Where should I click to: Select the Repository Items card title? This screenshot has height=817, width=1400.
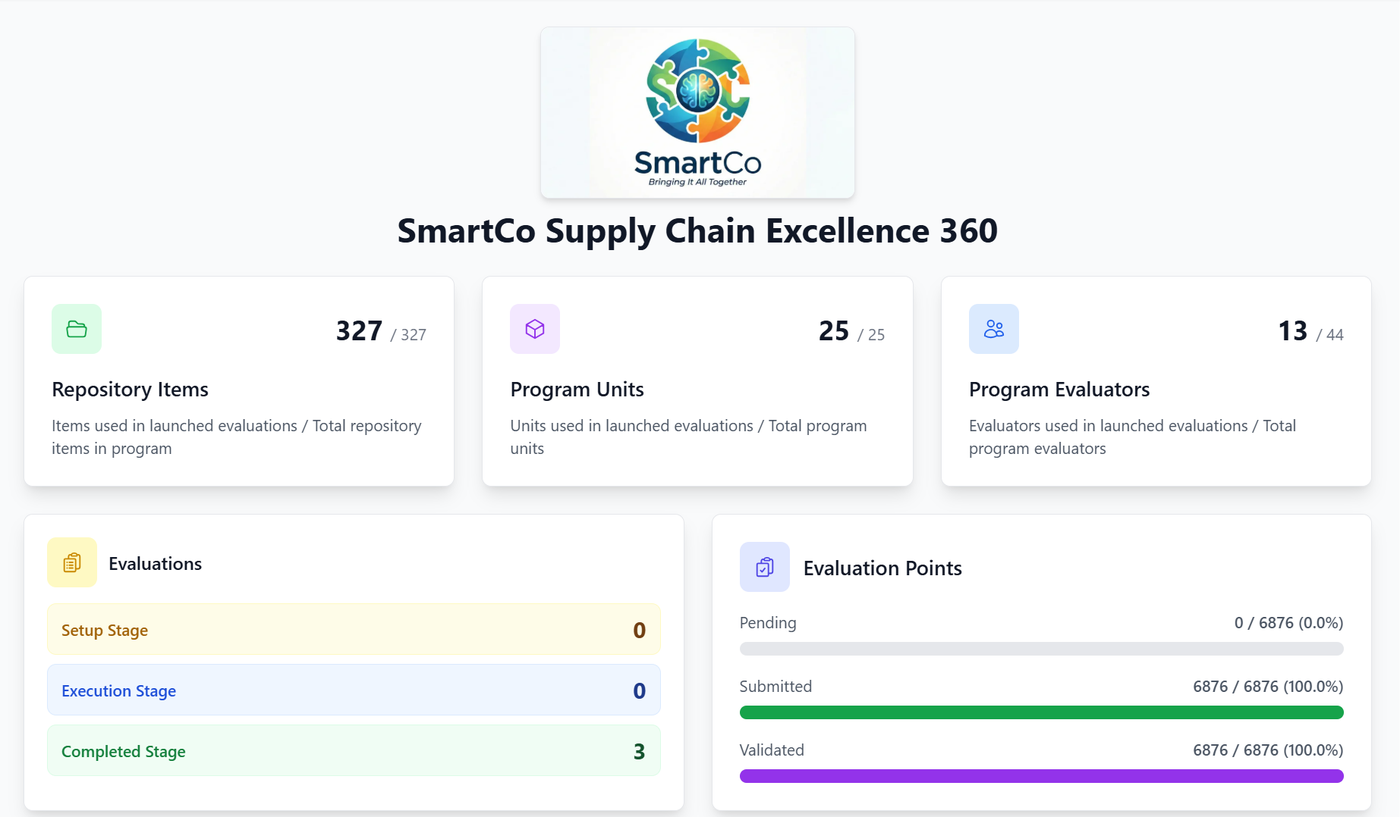point(130,389)
